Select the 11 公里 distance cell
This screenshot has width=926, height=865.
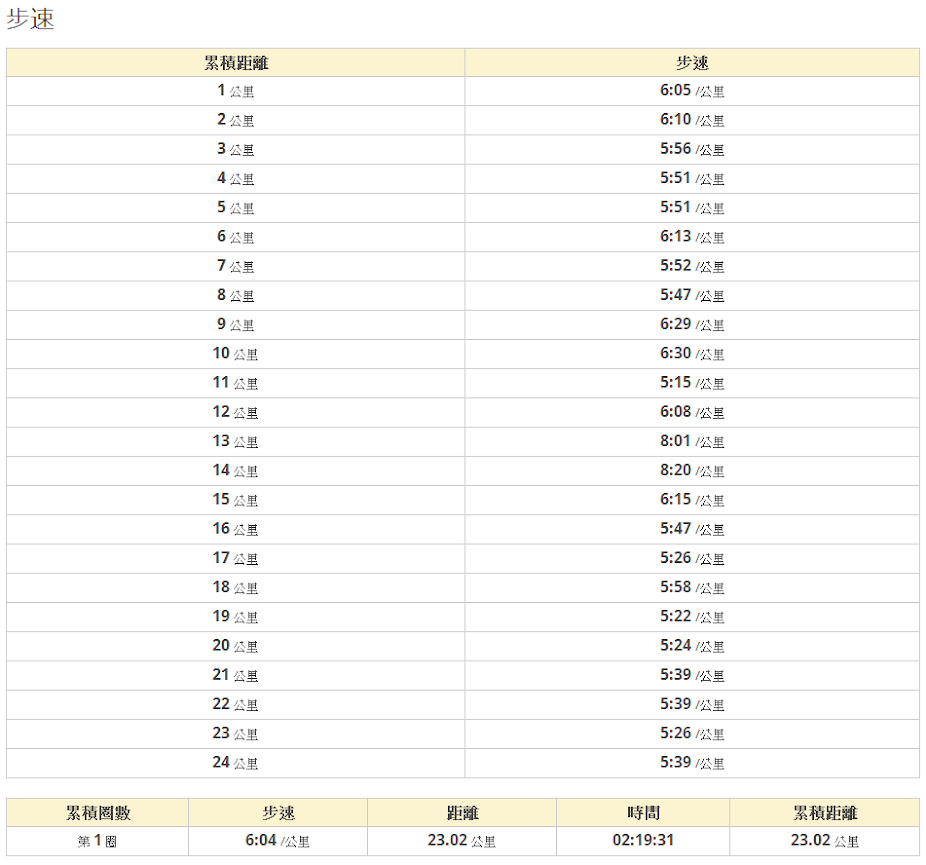pyautogui.click(x=236, y=383)
